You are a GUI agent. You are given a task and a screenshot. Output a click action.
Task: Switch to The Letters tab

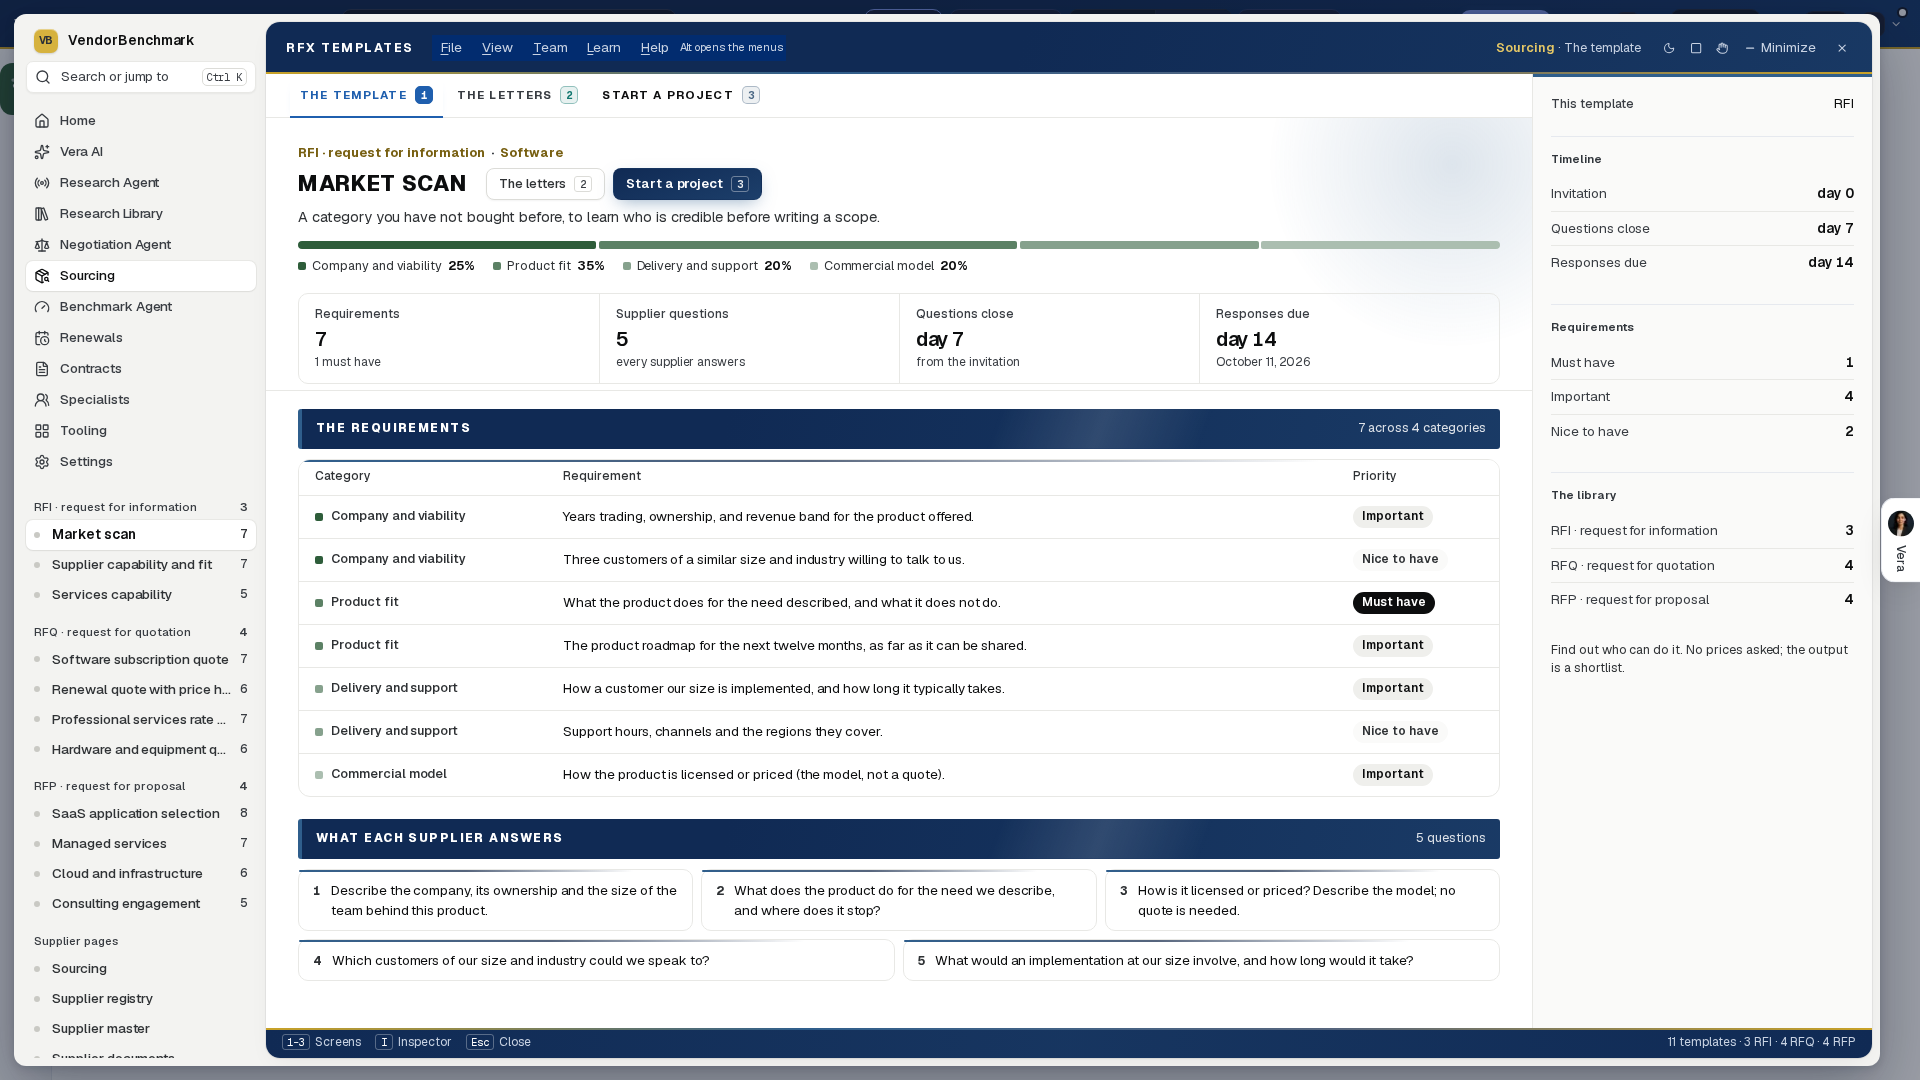click(x=517, y=95)
